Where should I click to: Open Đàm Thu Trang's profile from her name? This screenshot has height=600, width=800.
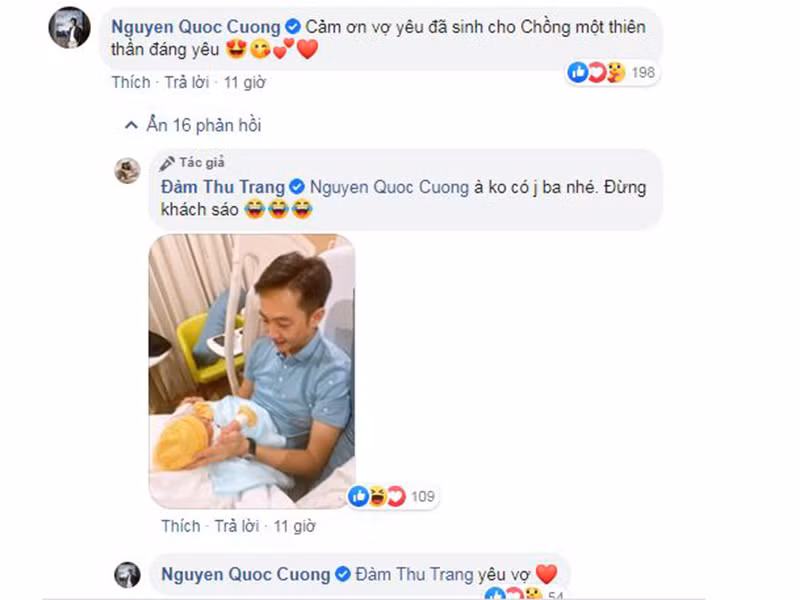click(x=220, y=187)
